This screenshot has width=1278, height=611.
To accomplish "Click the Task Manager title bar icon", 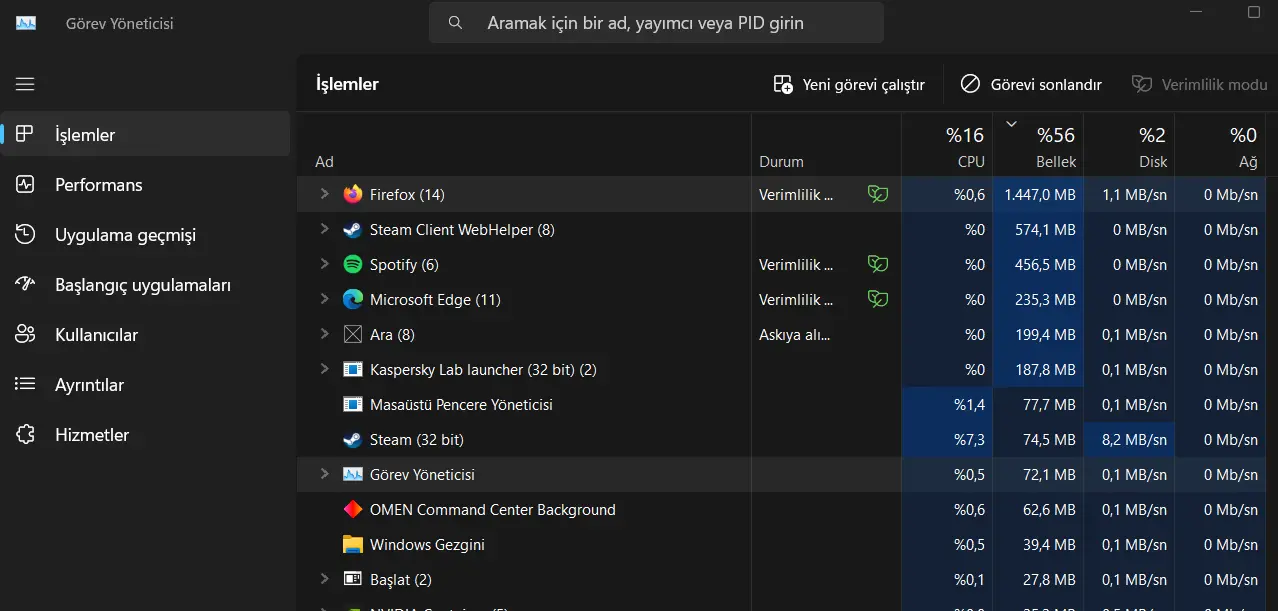I will (26, 23).
